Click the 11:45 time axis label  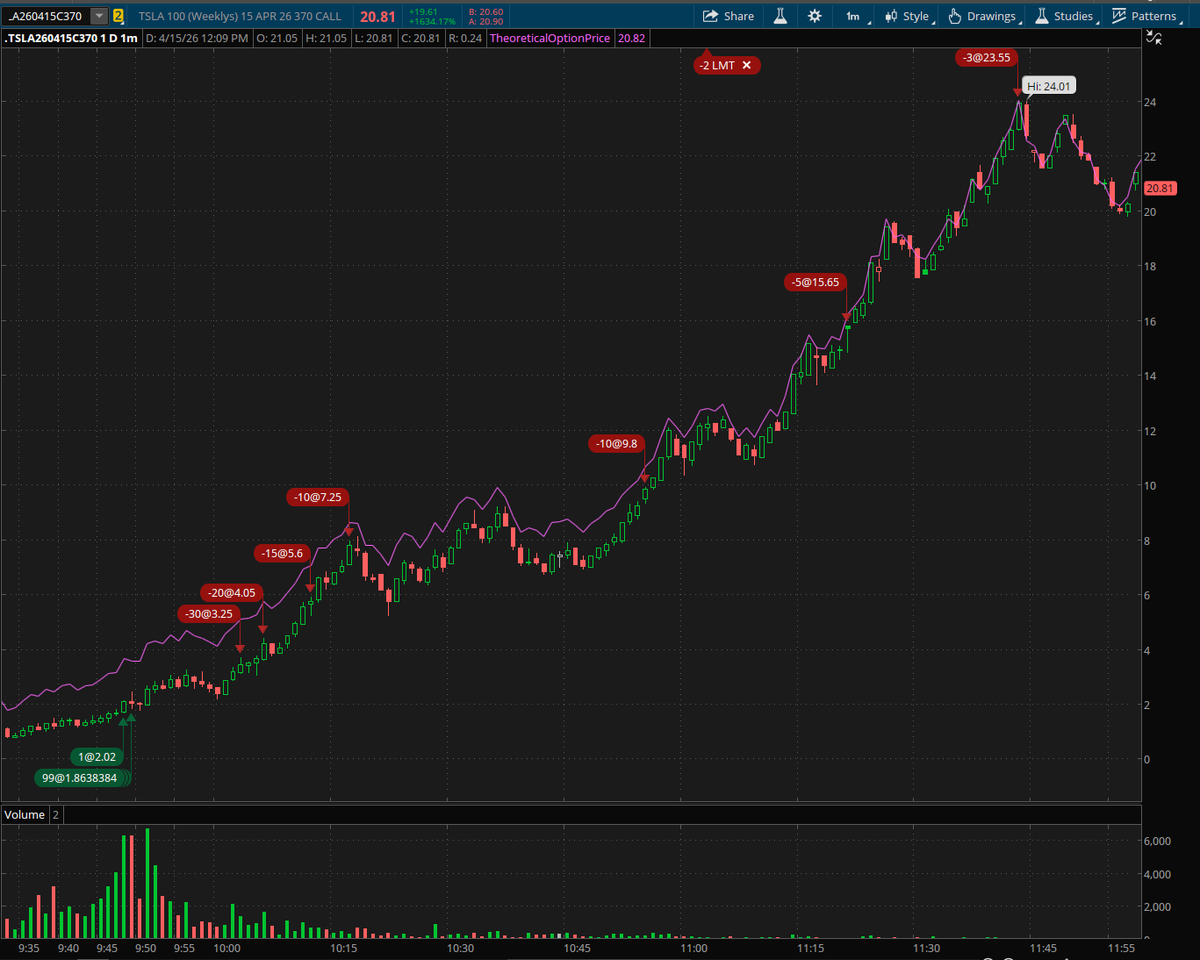[1043, 947]
